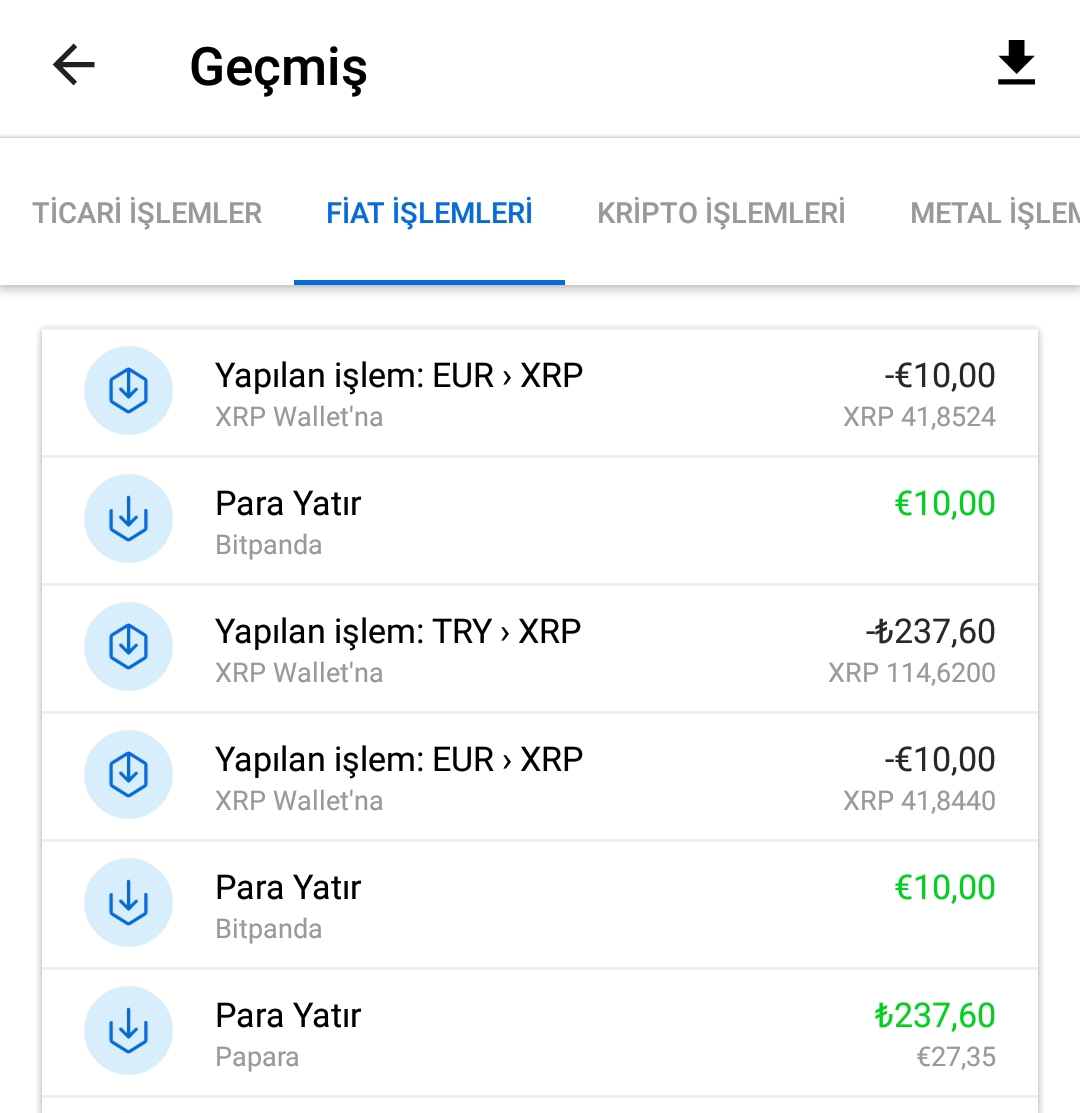Tap the Papara deposit icon
The image size is (1080, 1113).
[128, 1030]
